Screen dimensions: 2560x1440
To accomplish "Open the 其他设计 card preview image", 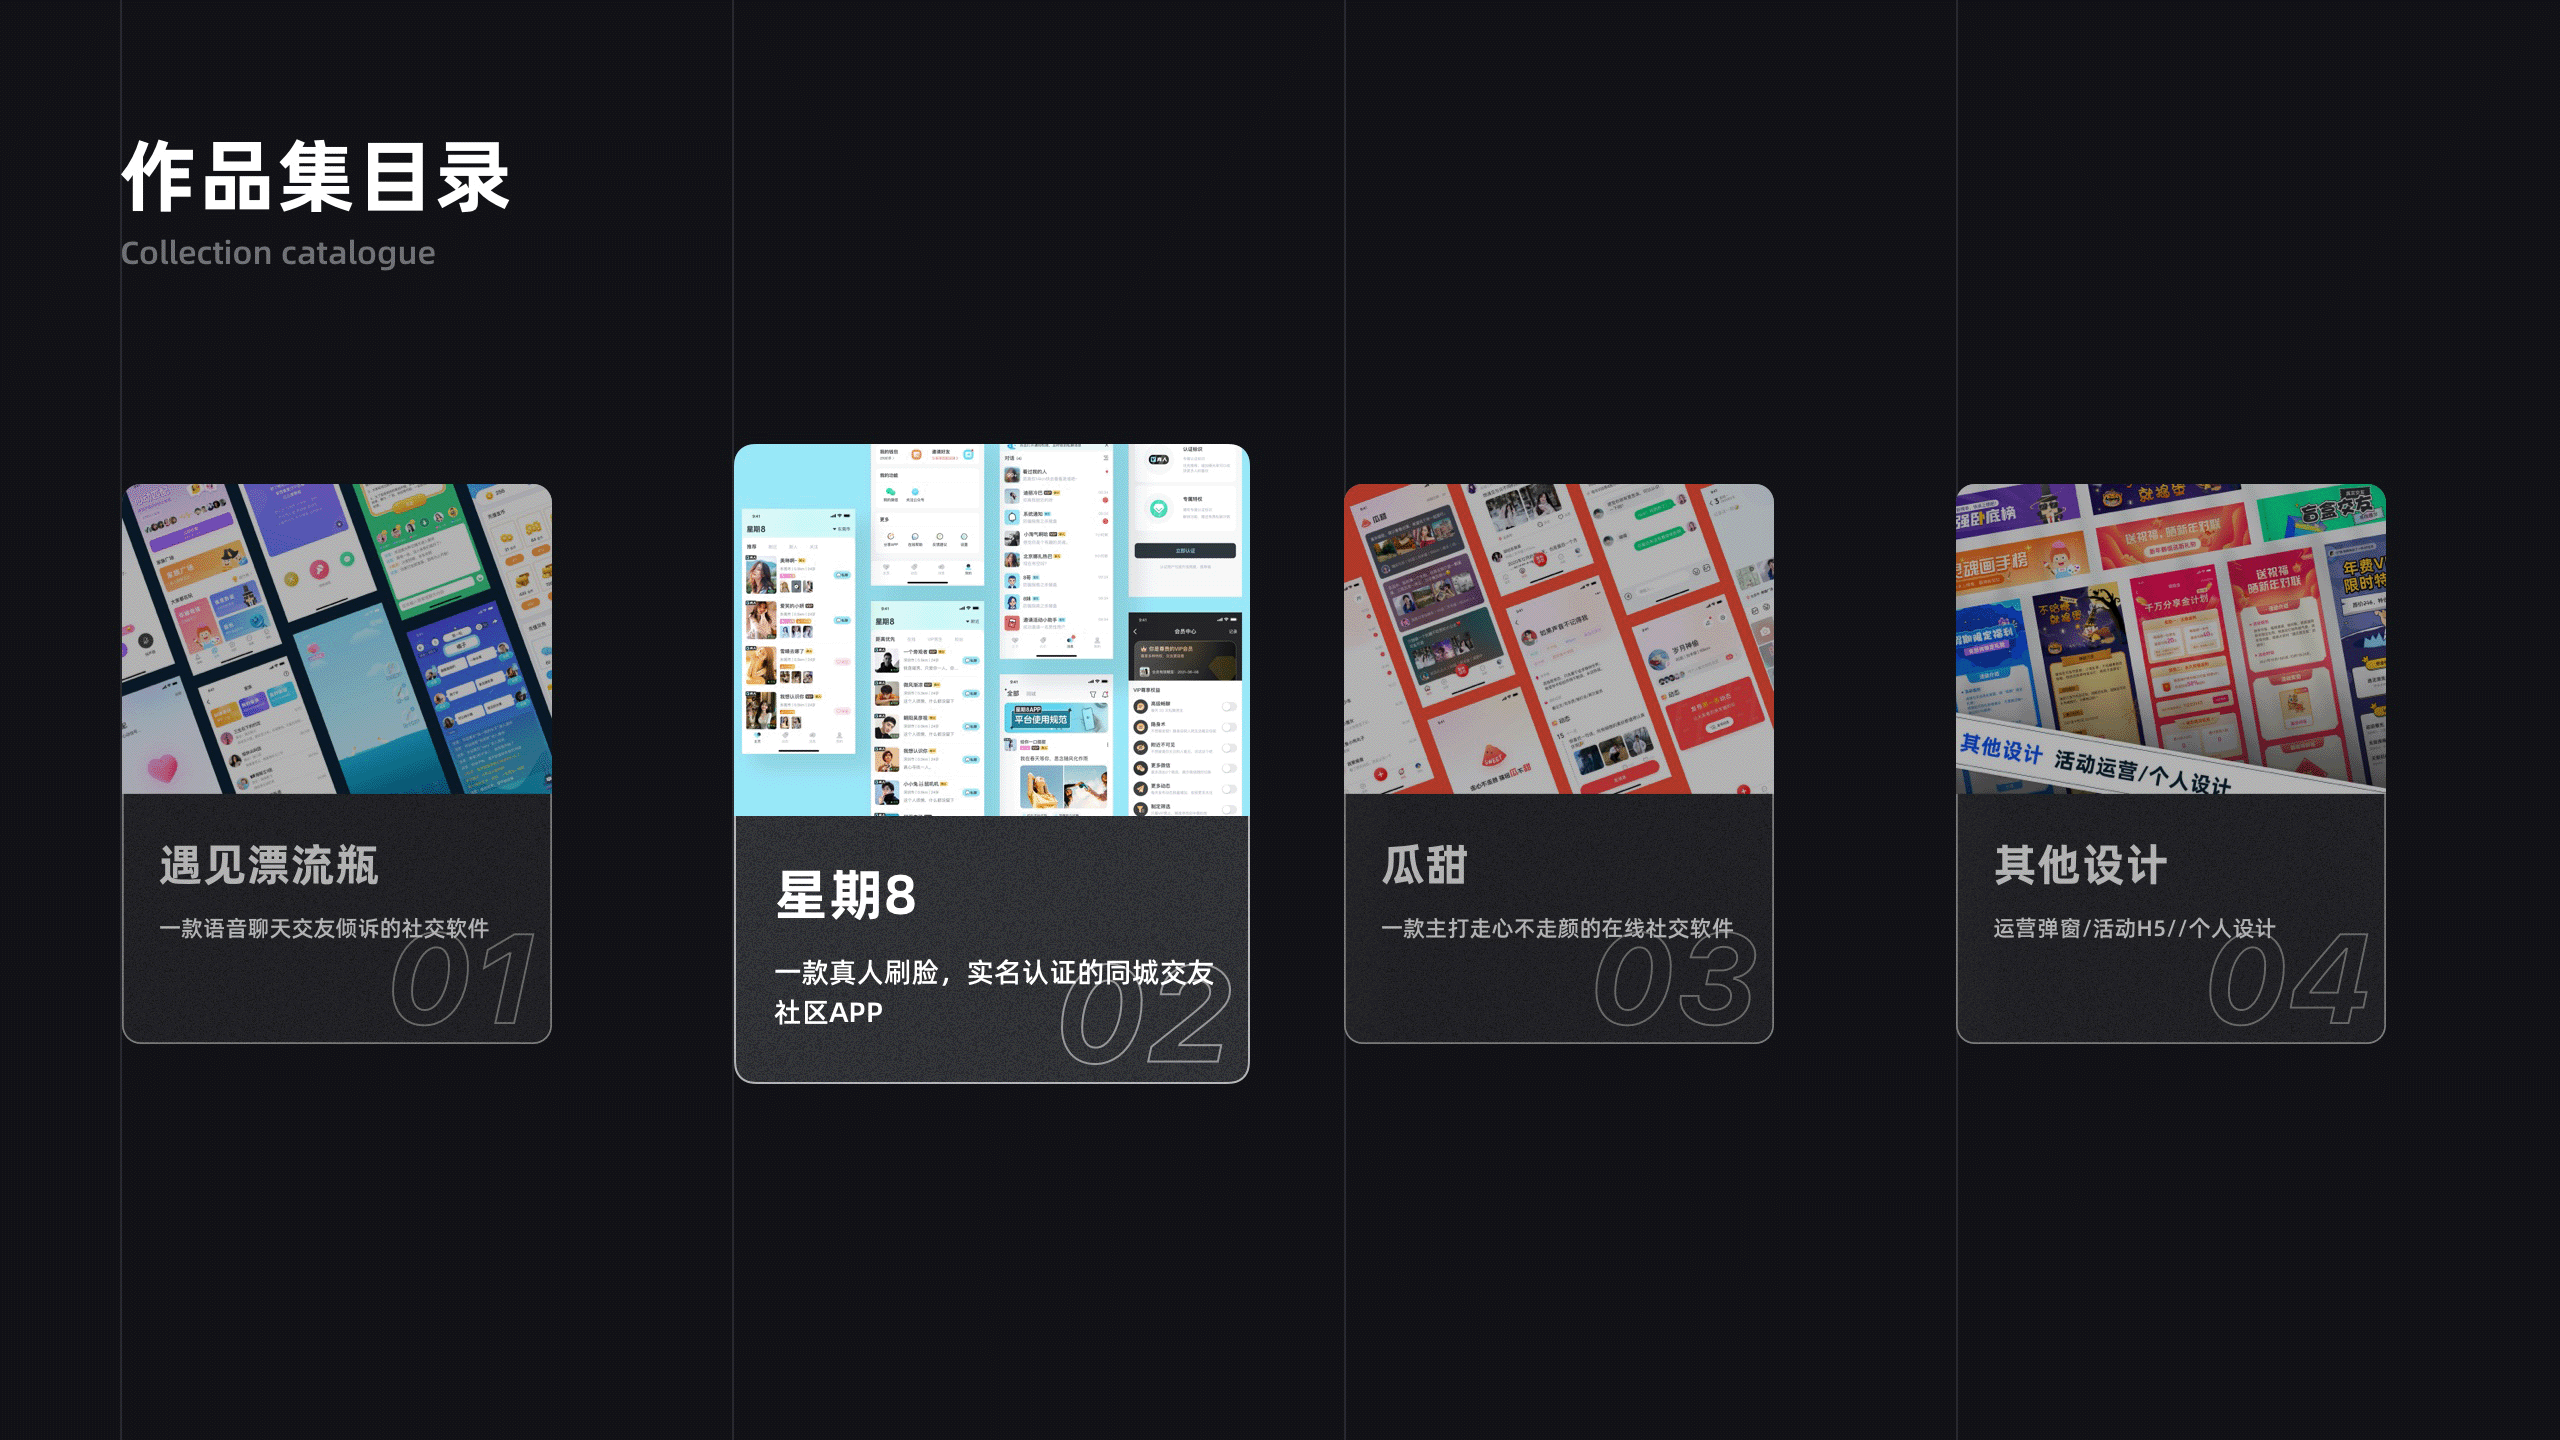I will coord(2171,639).
